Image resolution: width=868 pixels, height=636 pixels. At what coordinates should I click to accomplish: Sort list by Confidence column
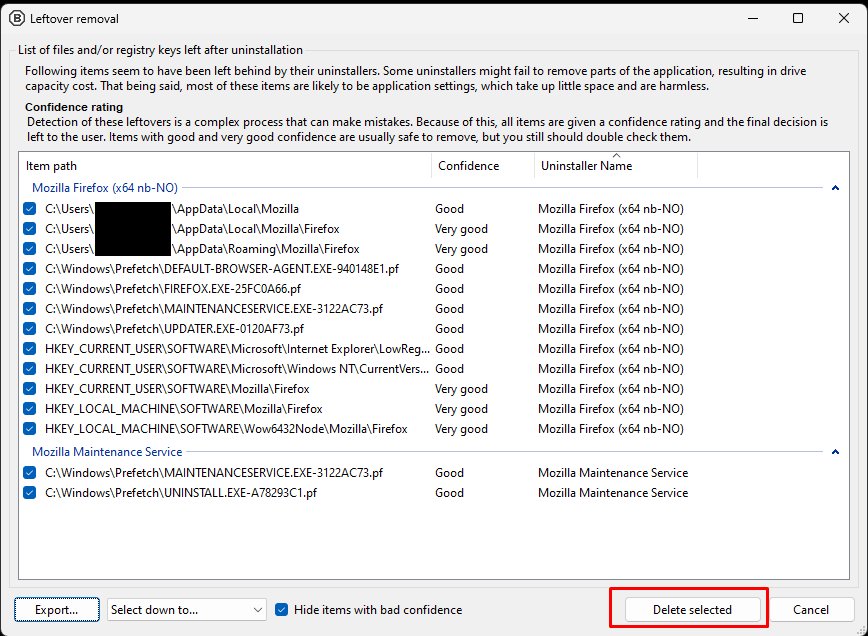click(x=483, y=166)
